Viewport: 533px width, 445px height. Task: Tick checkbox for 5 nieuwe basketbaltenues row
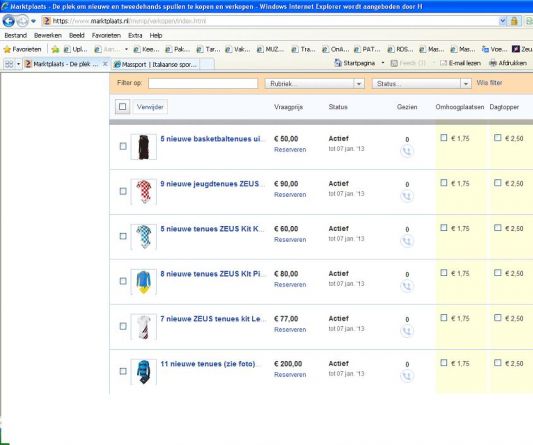tap(123, 146)
